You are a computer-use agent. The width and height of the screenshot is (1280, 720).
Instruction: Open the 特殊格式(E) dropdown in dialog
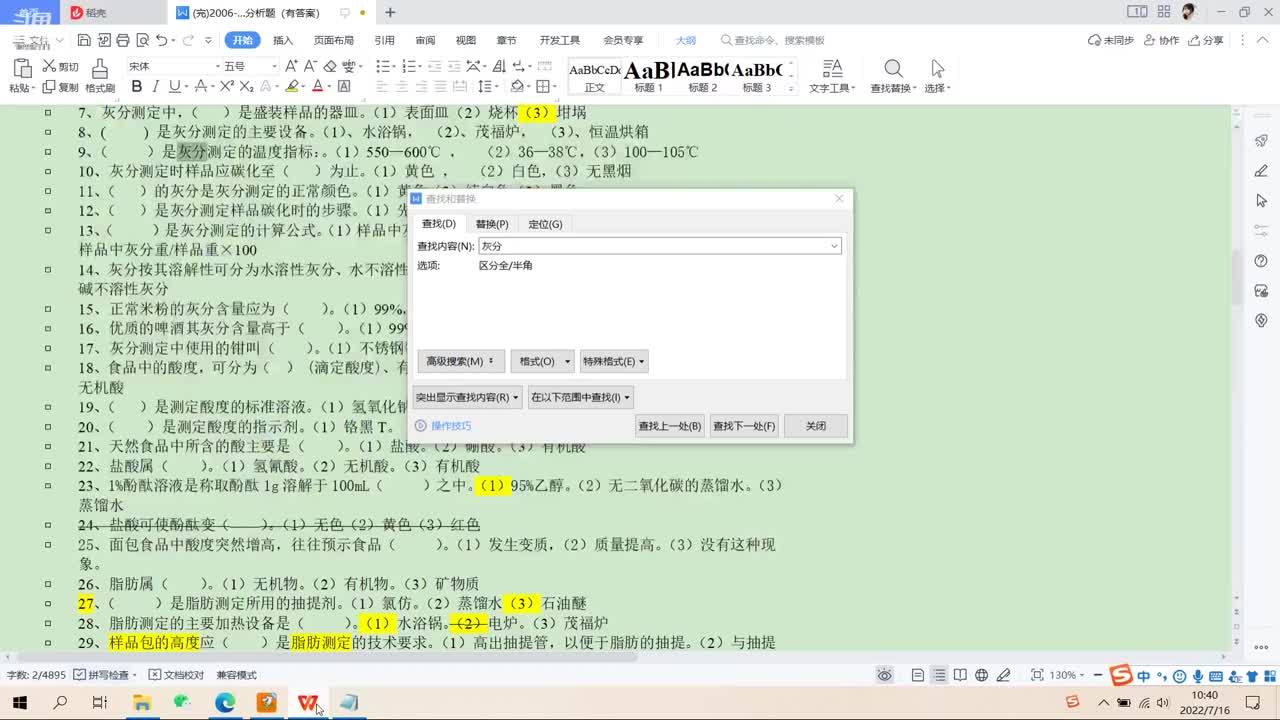[x=614, y=361]
